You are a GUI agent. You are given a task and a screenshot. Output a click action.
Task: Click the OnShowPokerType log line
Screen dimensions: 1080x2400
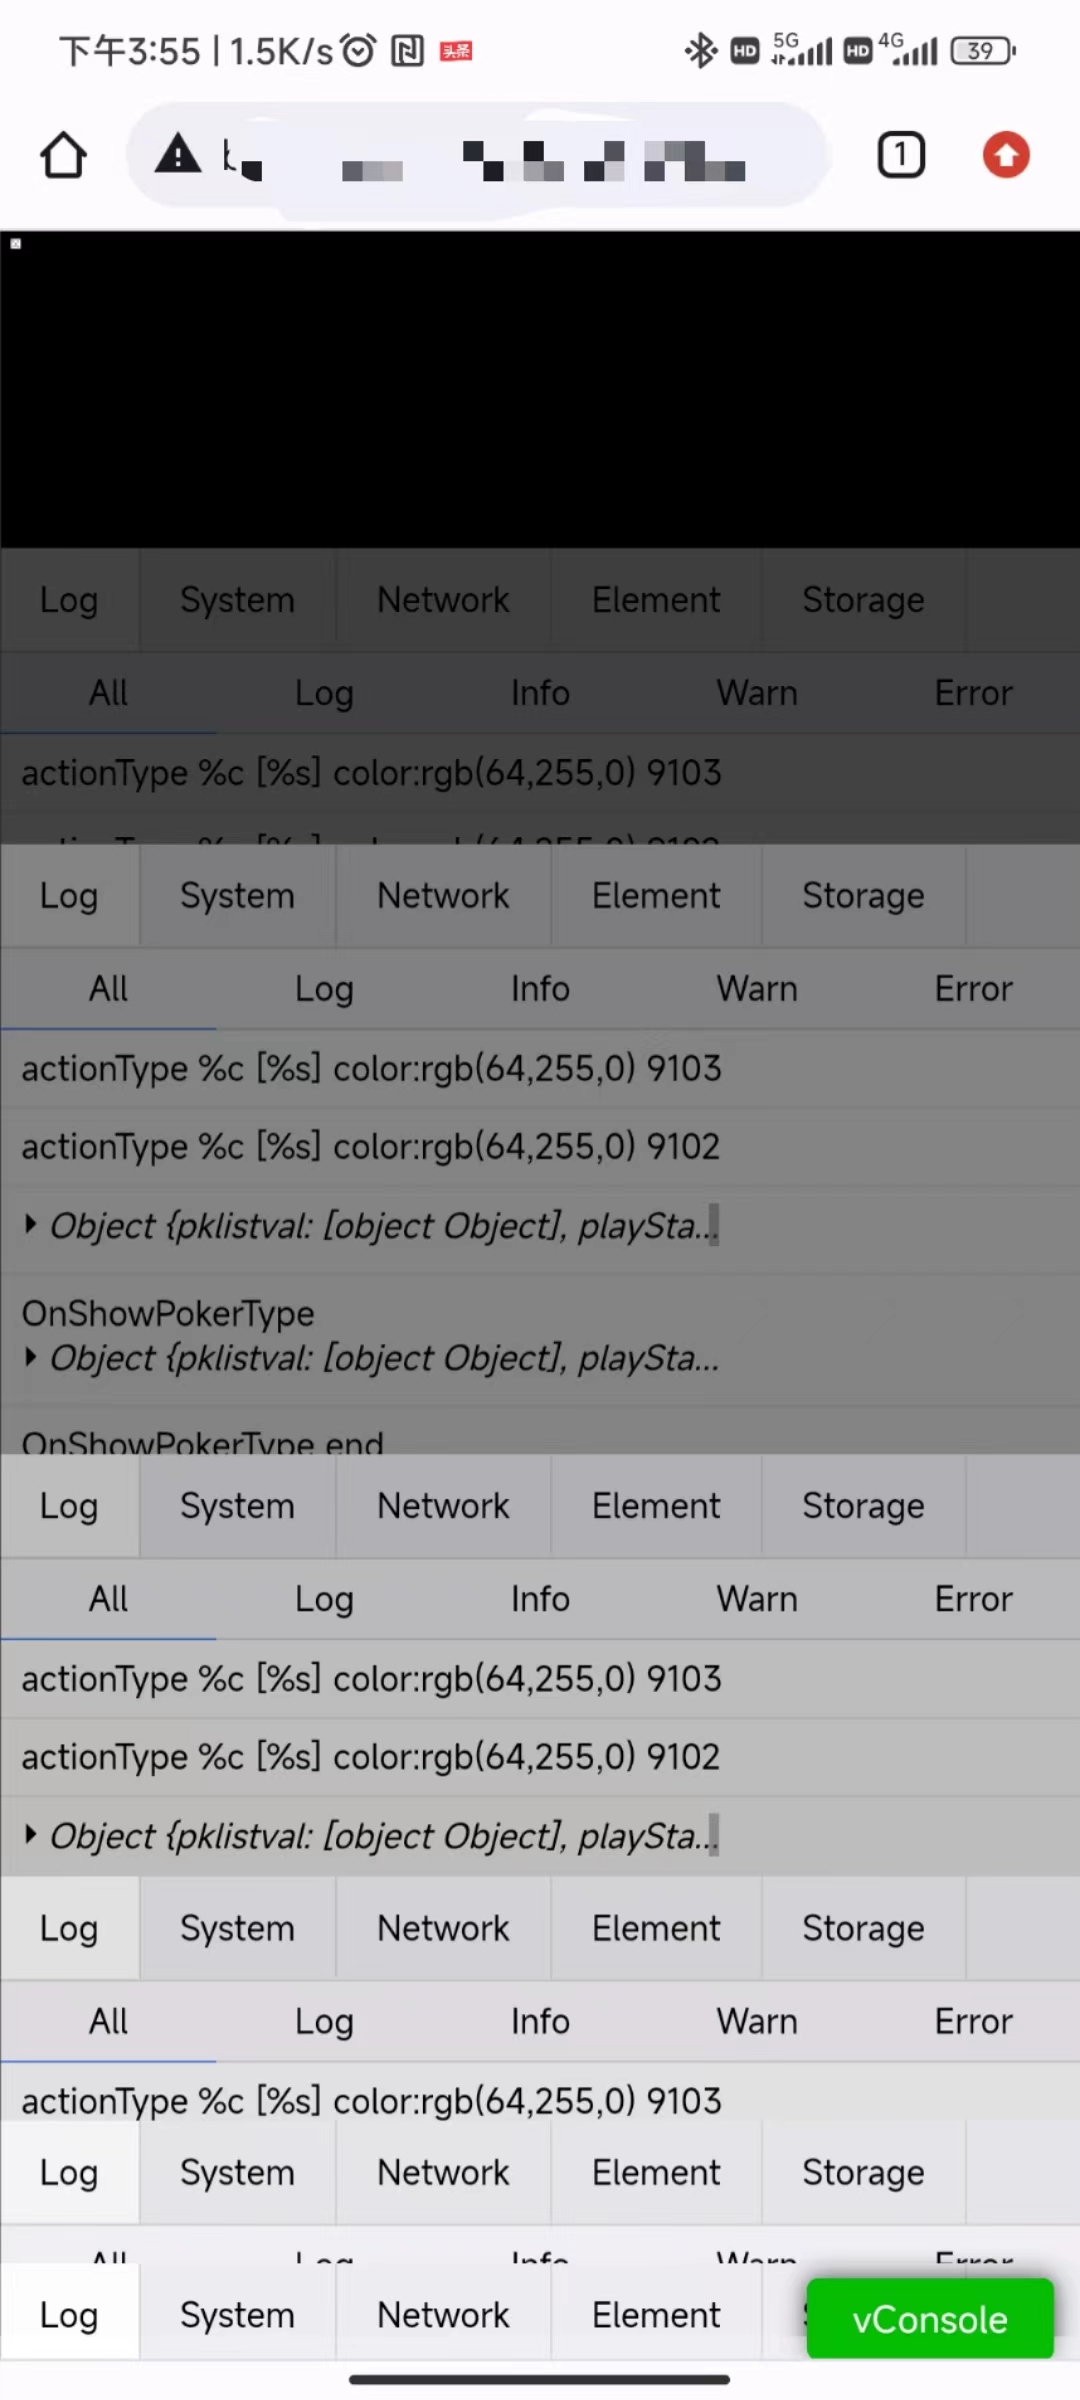168,1313
